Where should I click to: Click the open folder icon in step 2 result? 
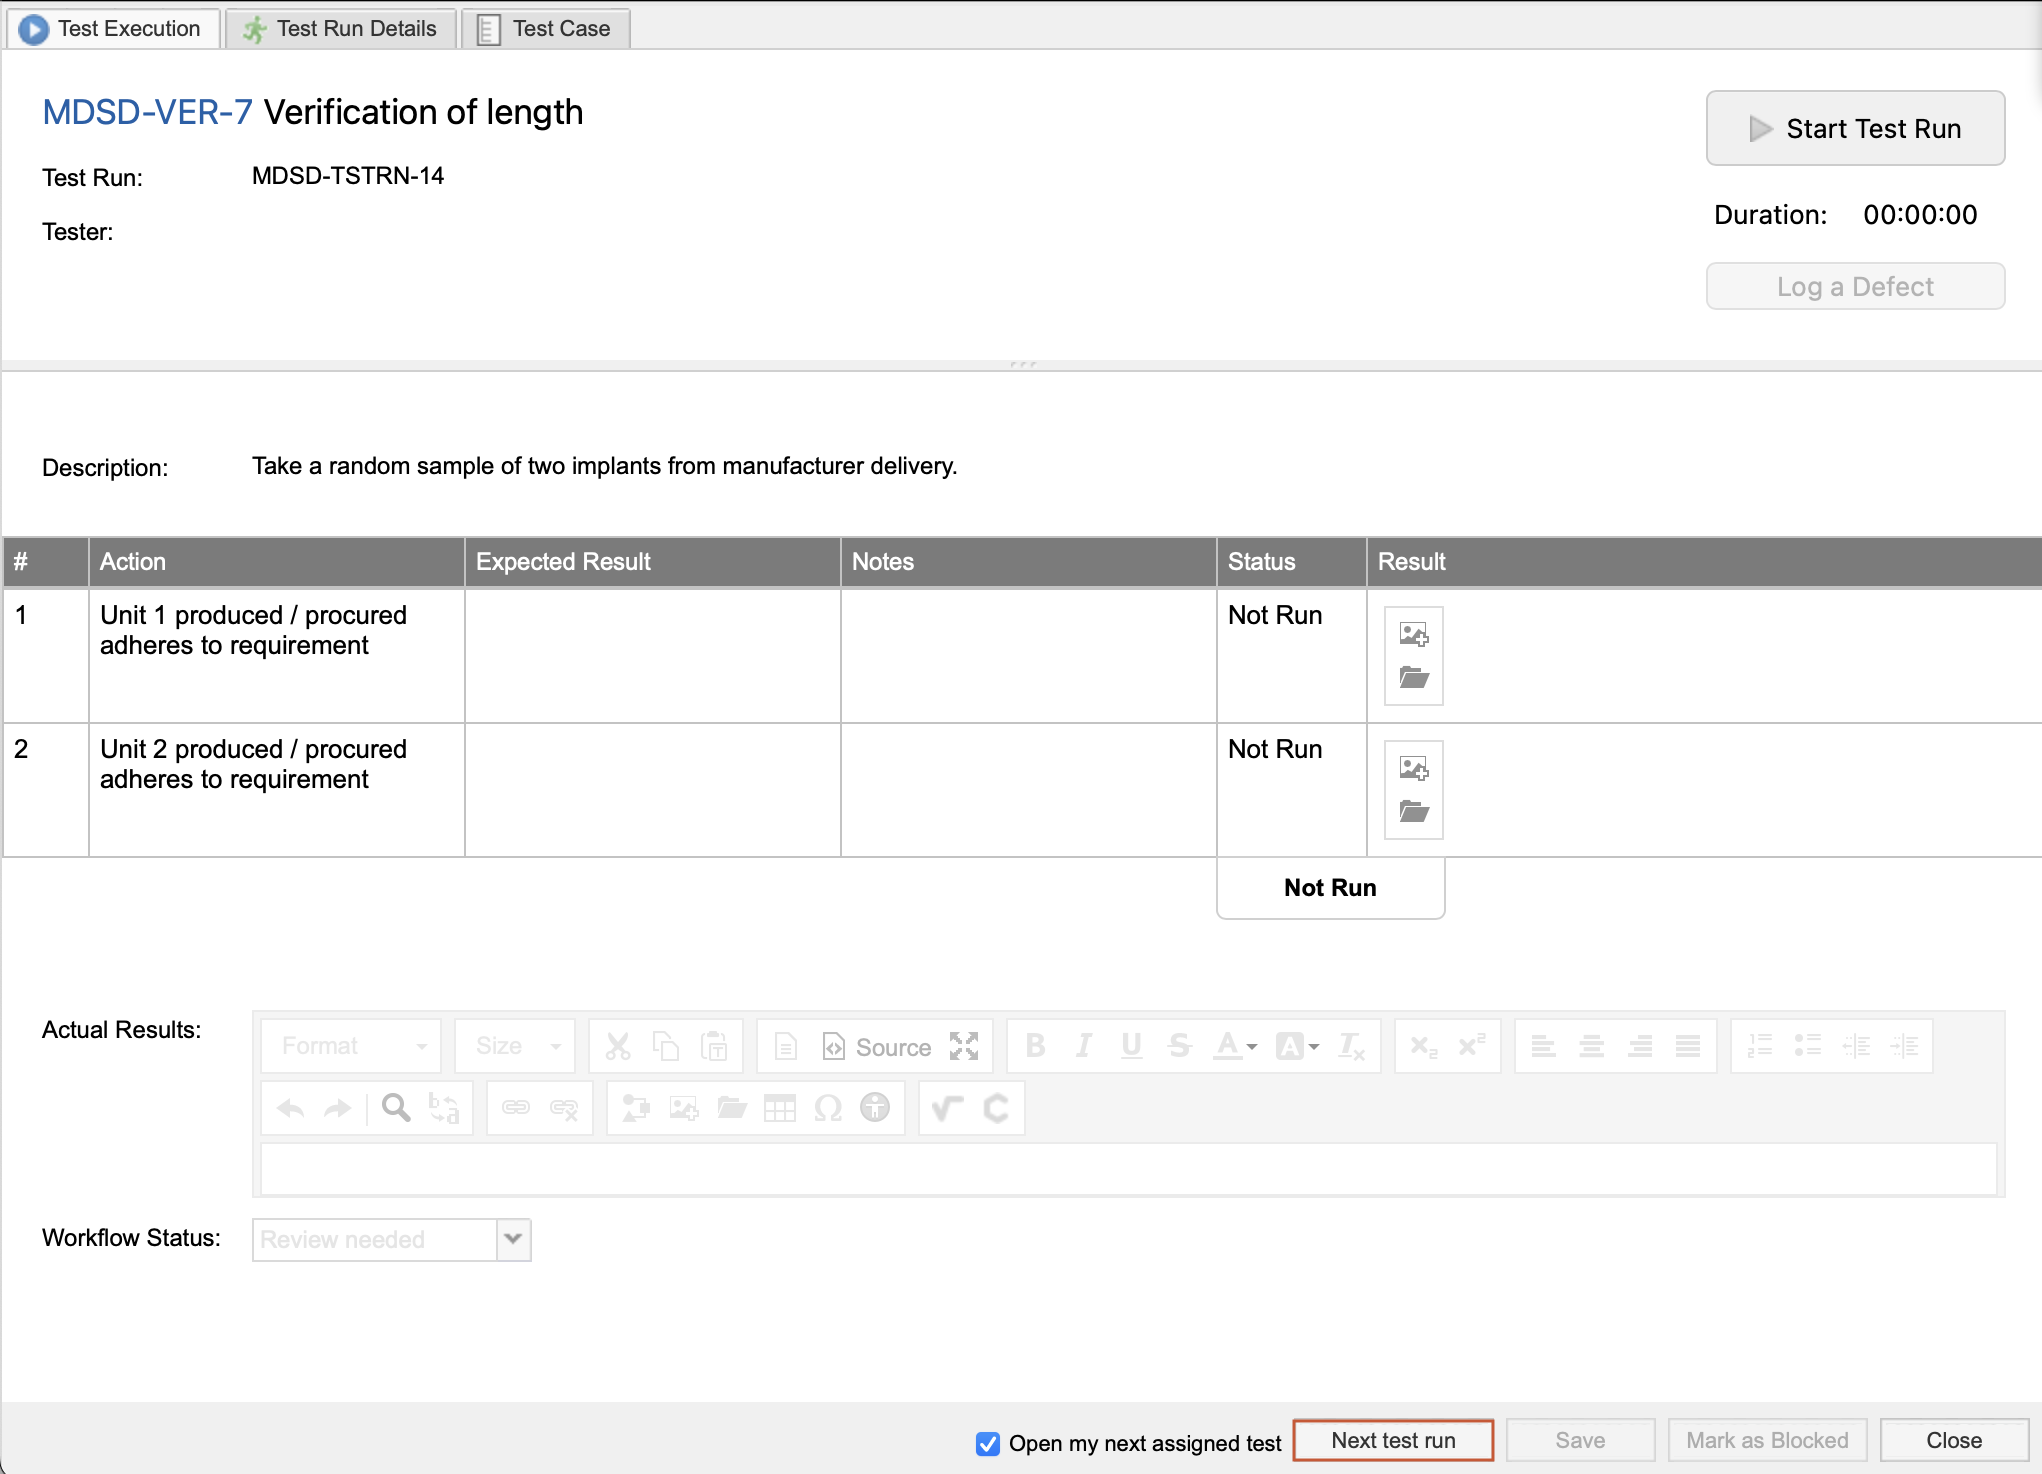[1413, 812]
